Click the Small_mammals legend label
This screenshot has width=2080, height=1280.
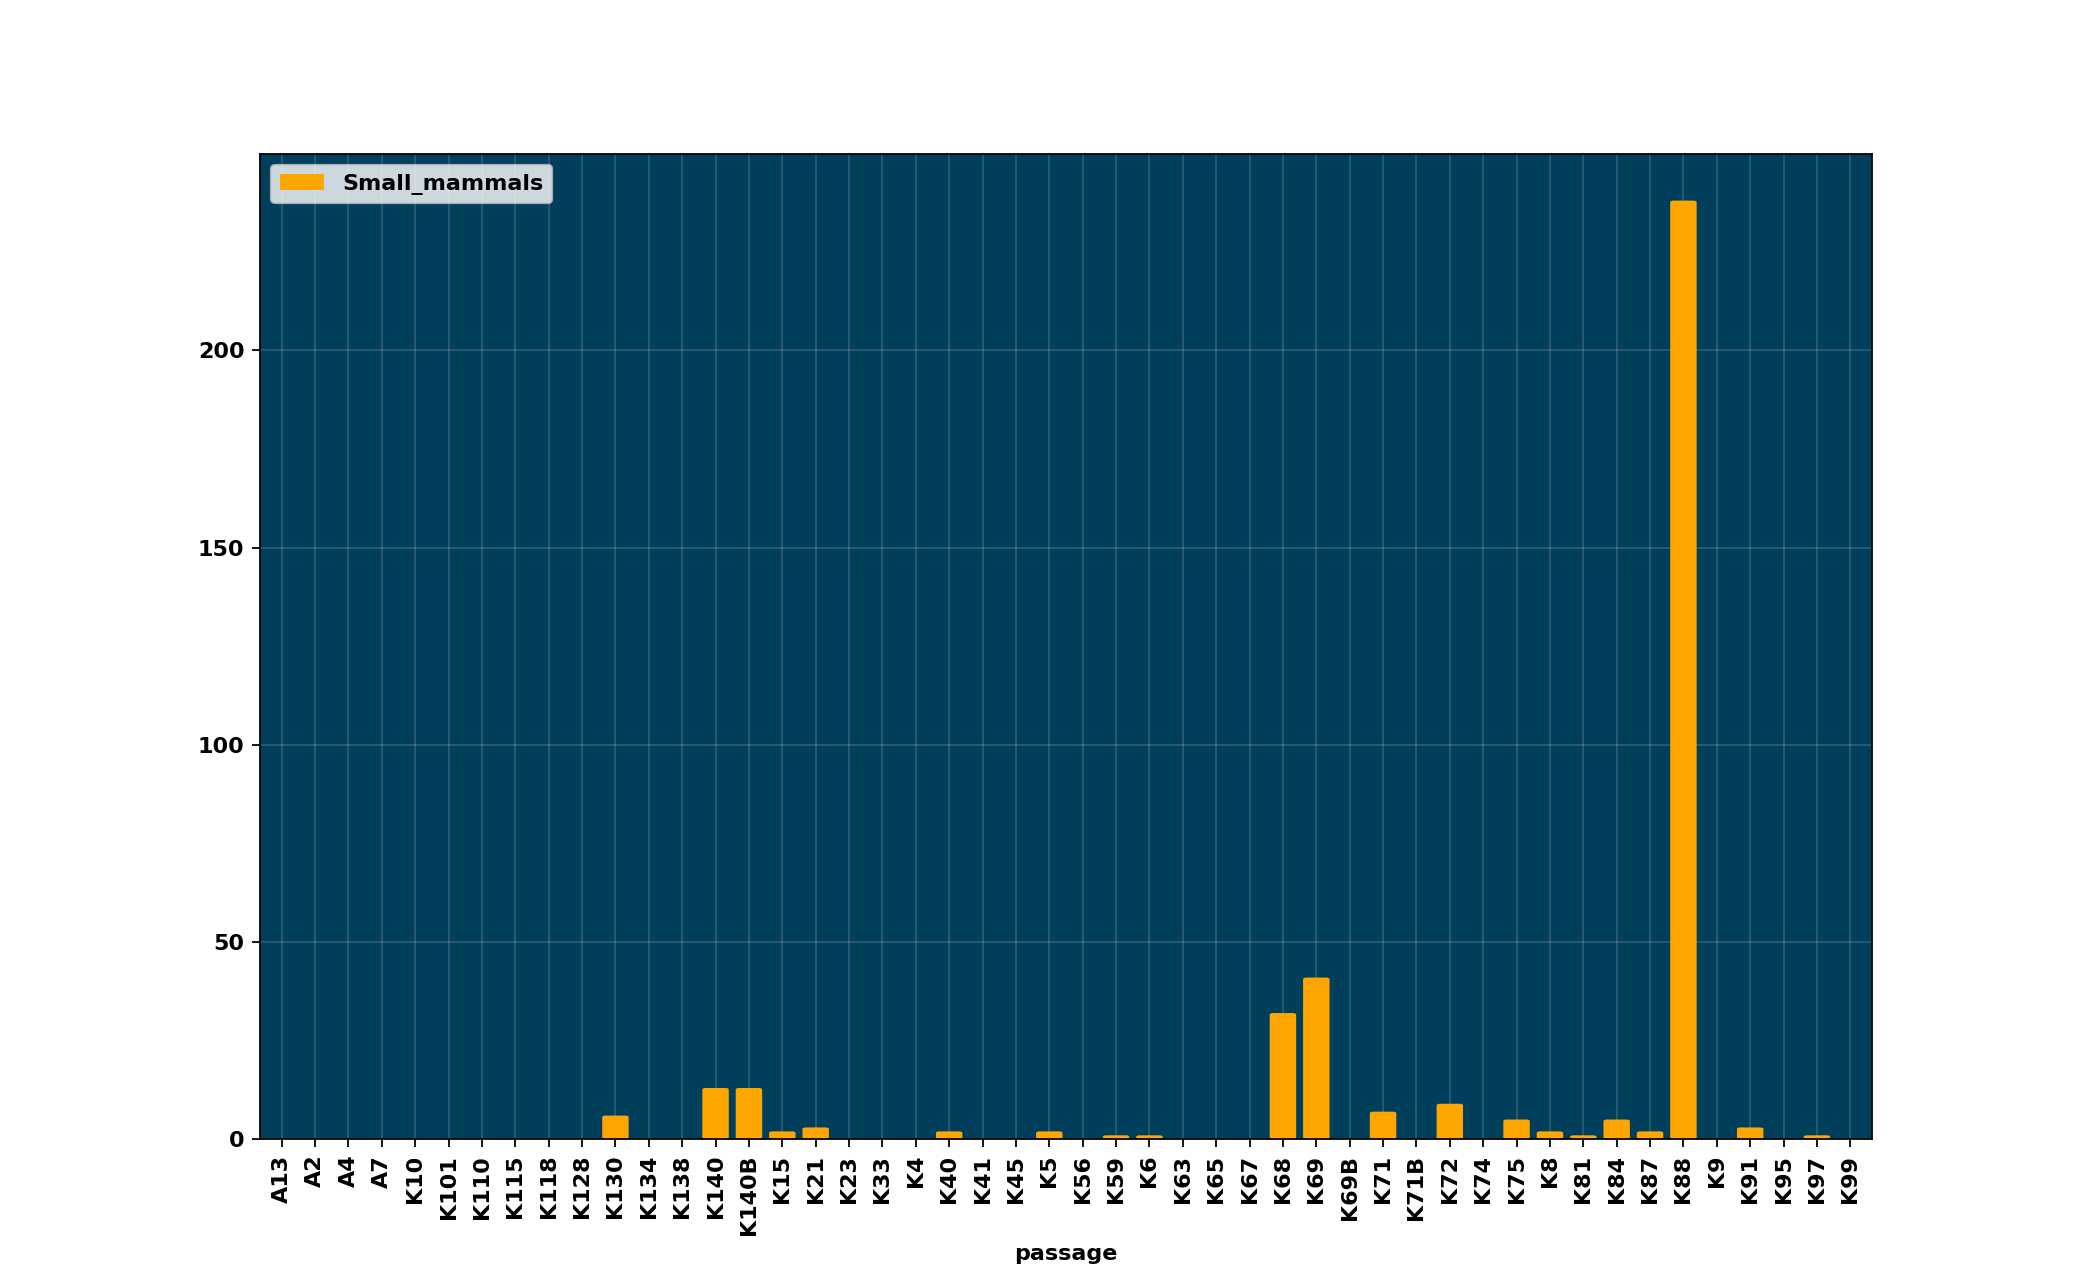coord(442,183)
